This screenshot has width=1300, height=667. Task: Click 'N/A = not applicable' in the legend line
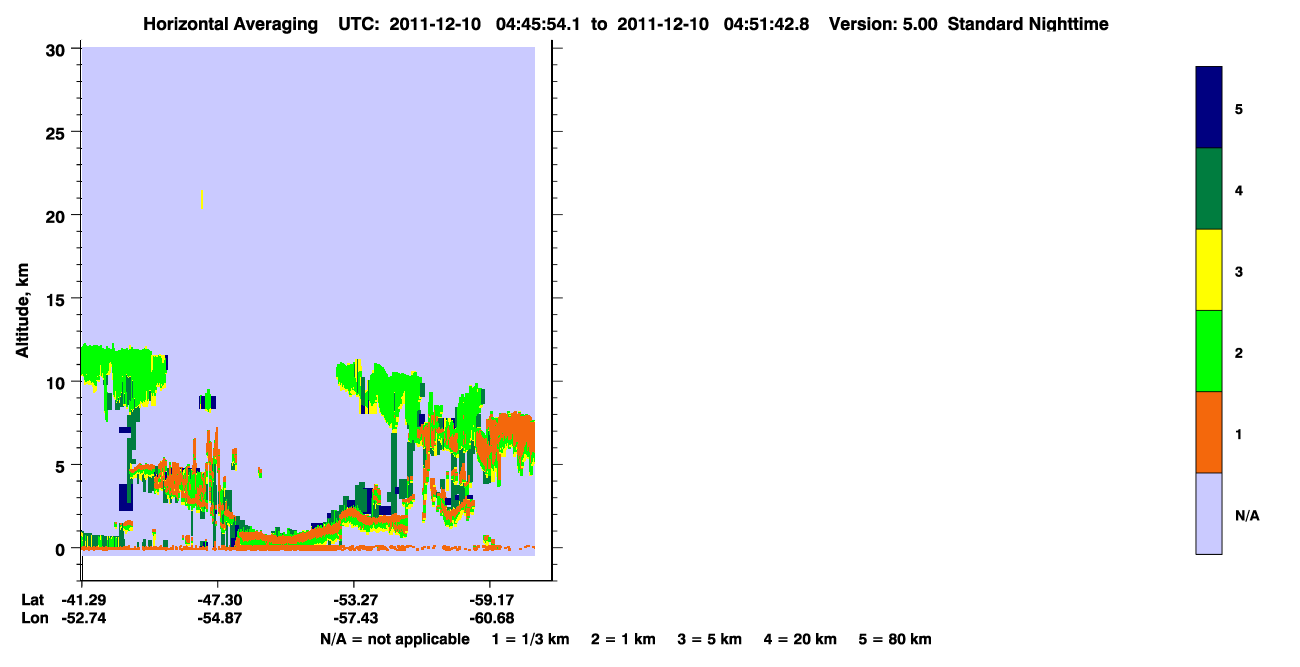394,639
